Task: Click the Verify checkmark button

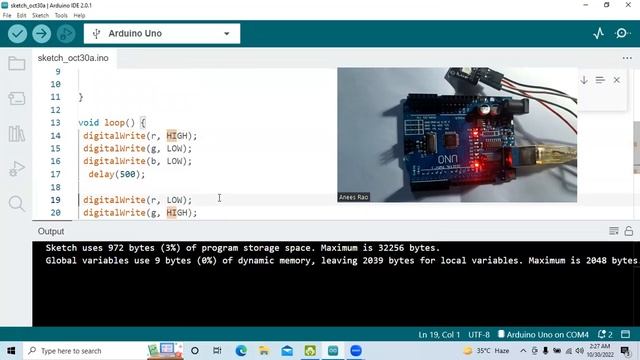Action: click(x=17, y=33)
